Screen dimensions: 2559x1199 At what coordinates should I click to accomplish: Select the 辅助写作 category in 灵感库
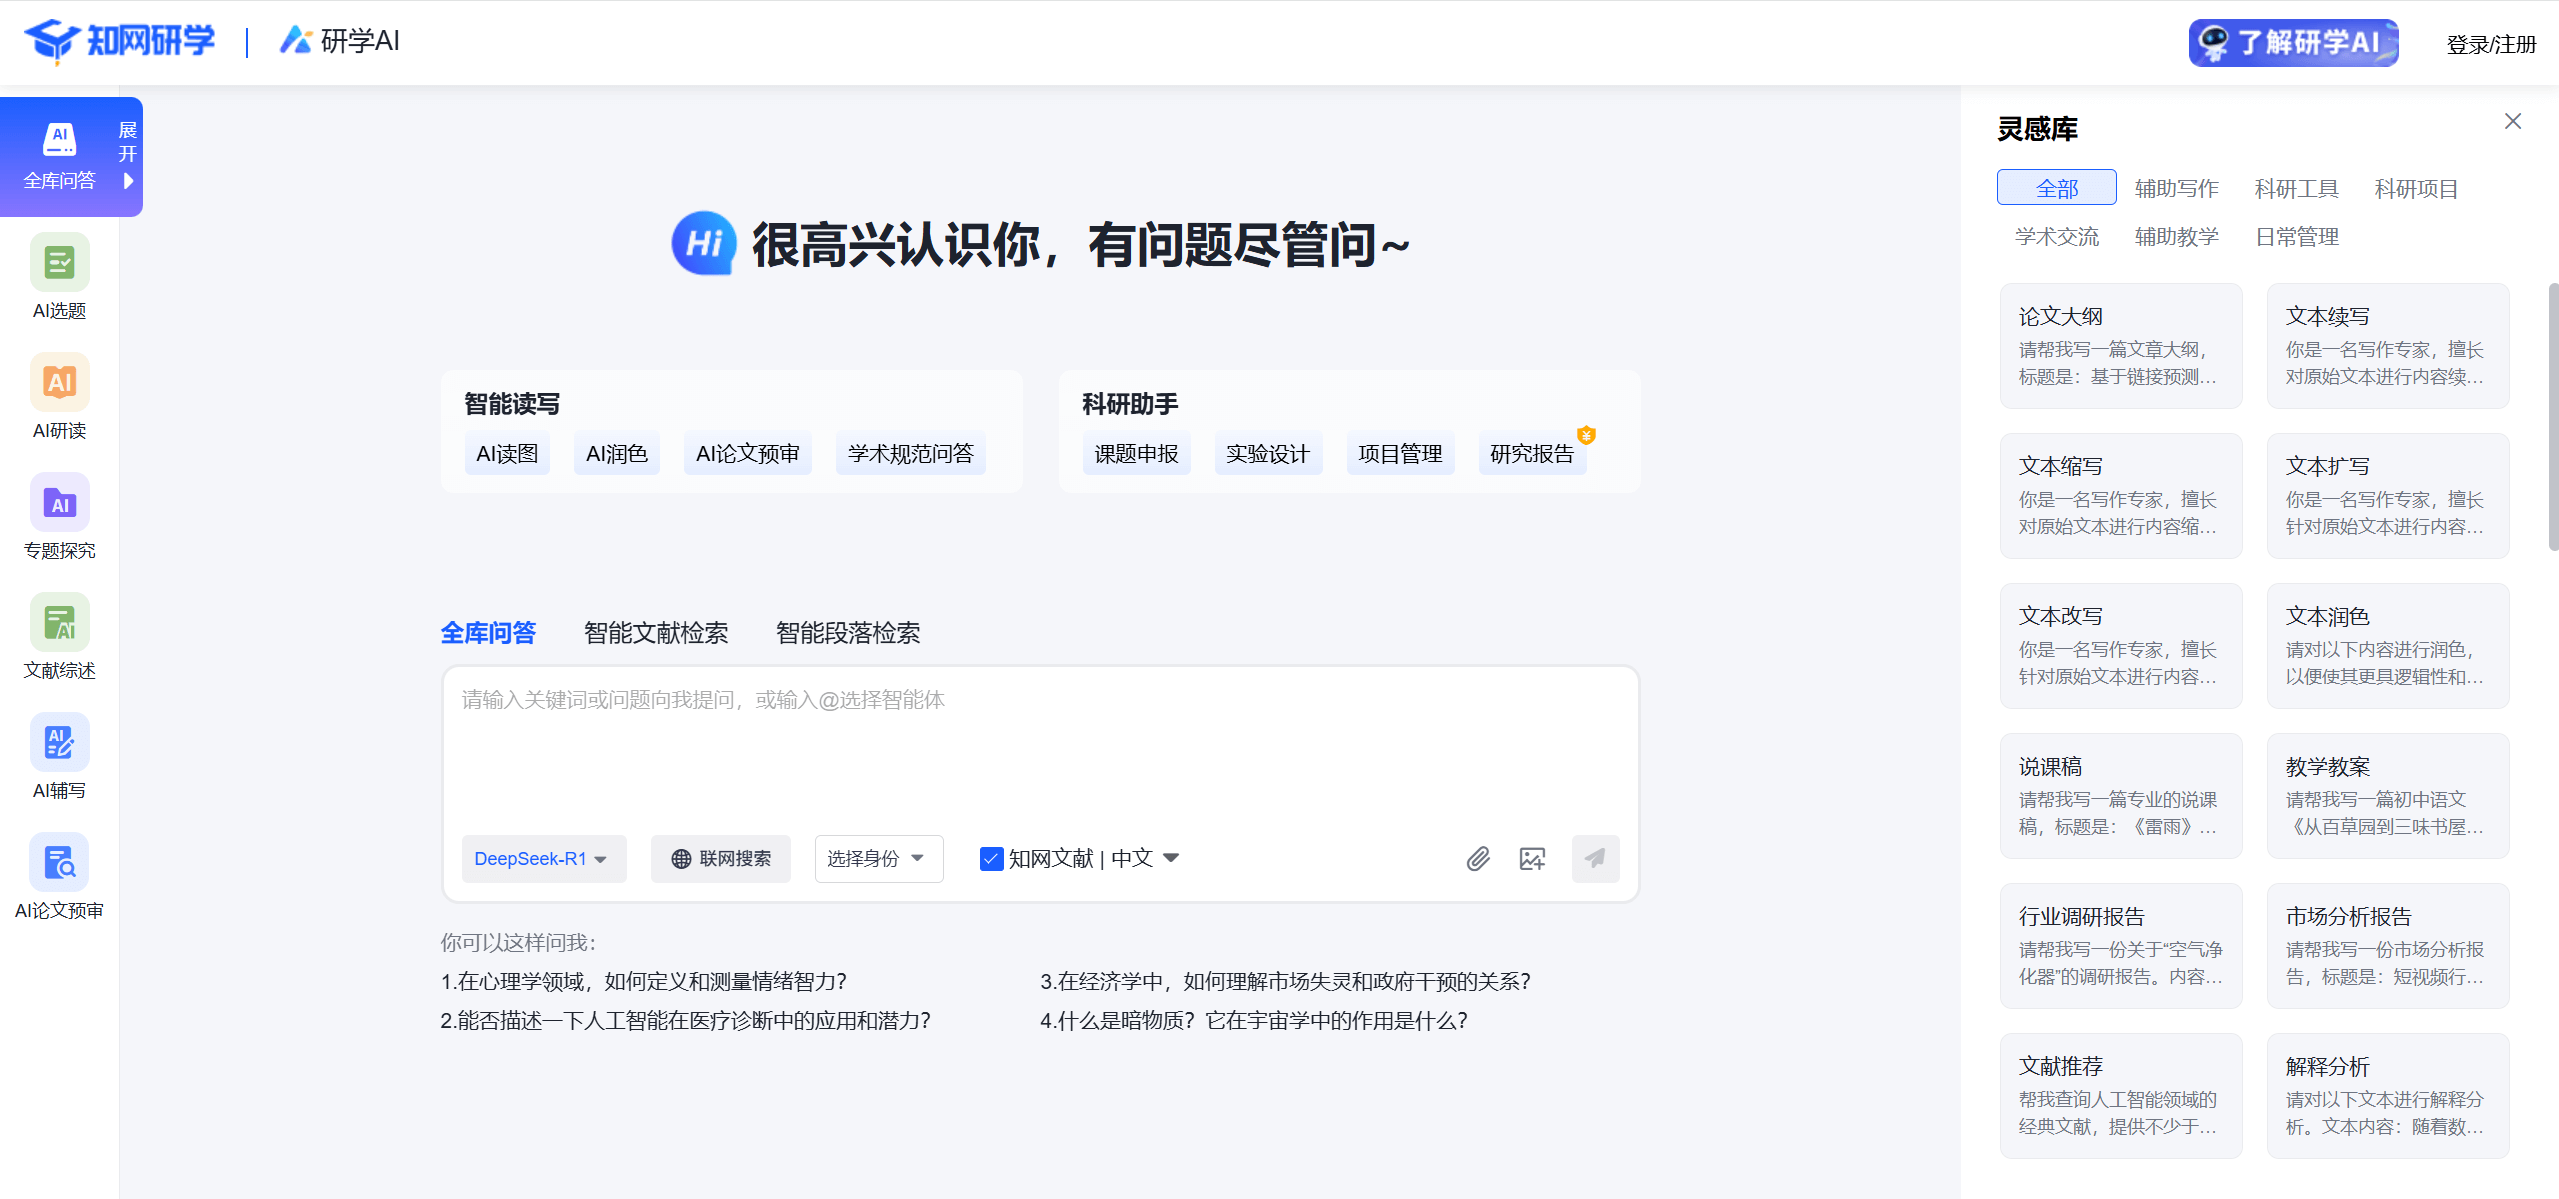tap(2175, 188)
